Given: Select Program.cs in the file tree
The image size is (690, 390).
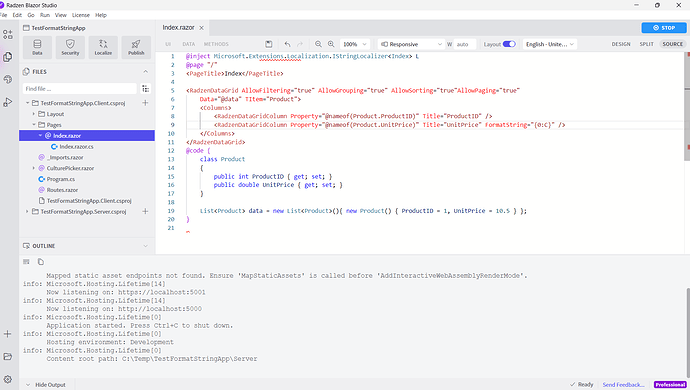Looking at the screenshot, I should 61,179.
